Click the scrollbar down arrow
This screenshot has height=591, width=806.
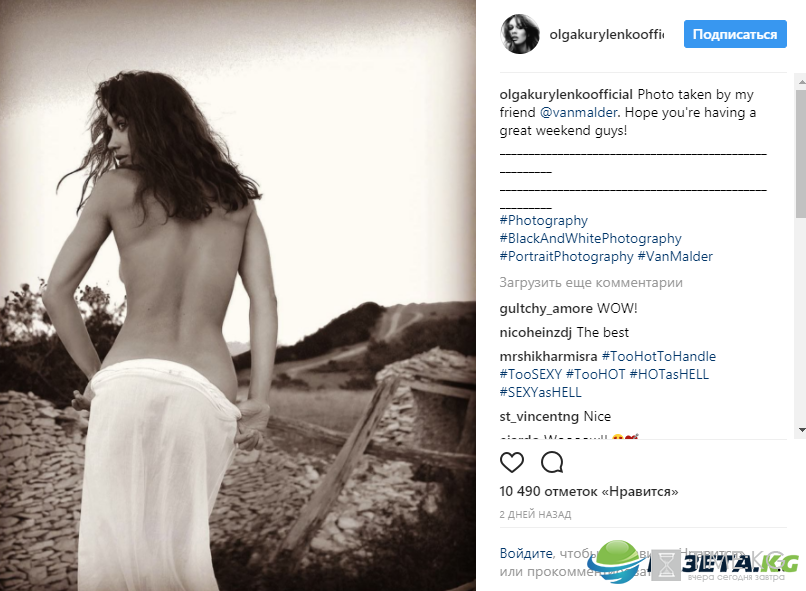[x=801, y=430]
